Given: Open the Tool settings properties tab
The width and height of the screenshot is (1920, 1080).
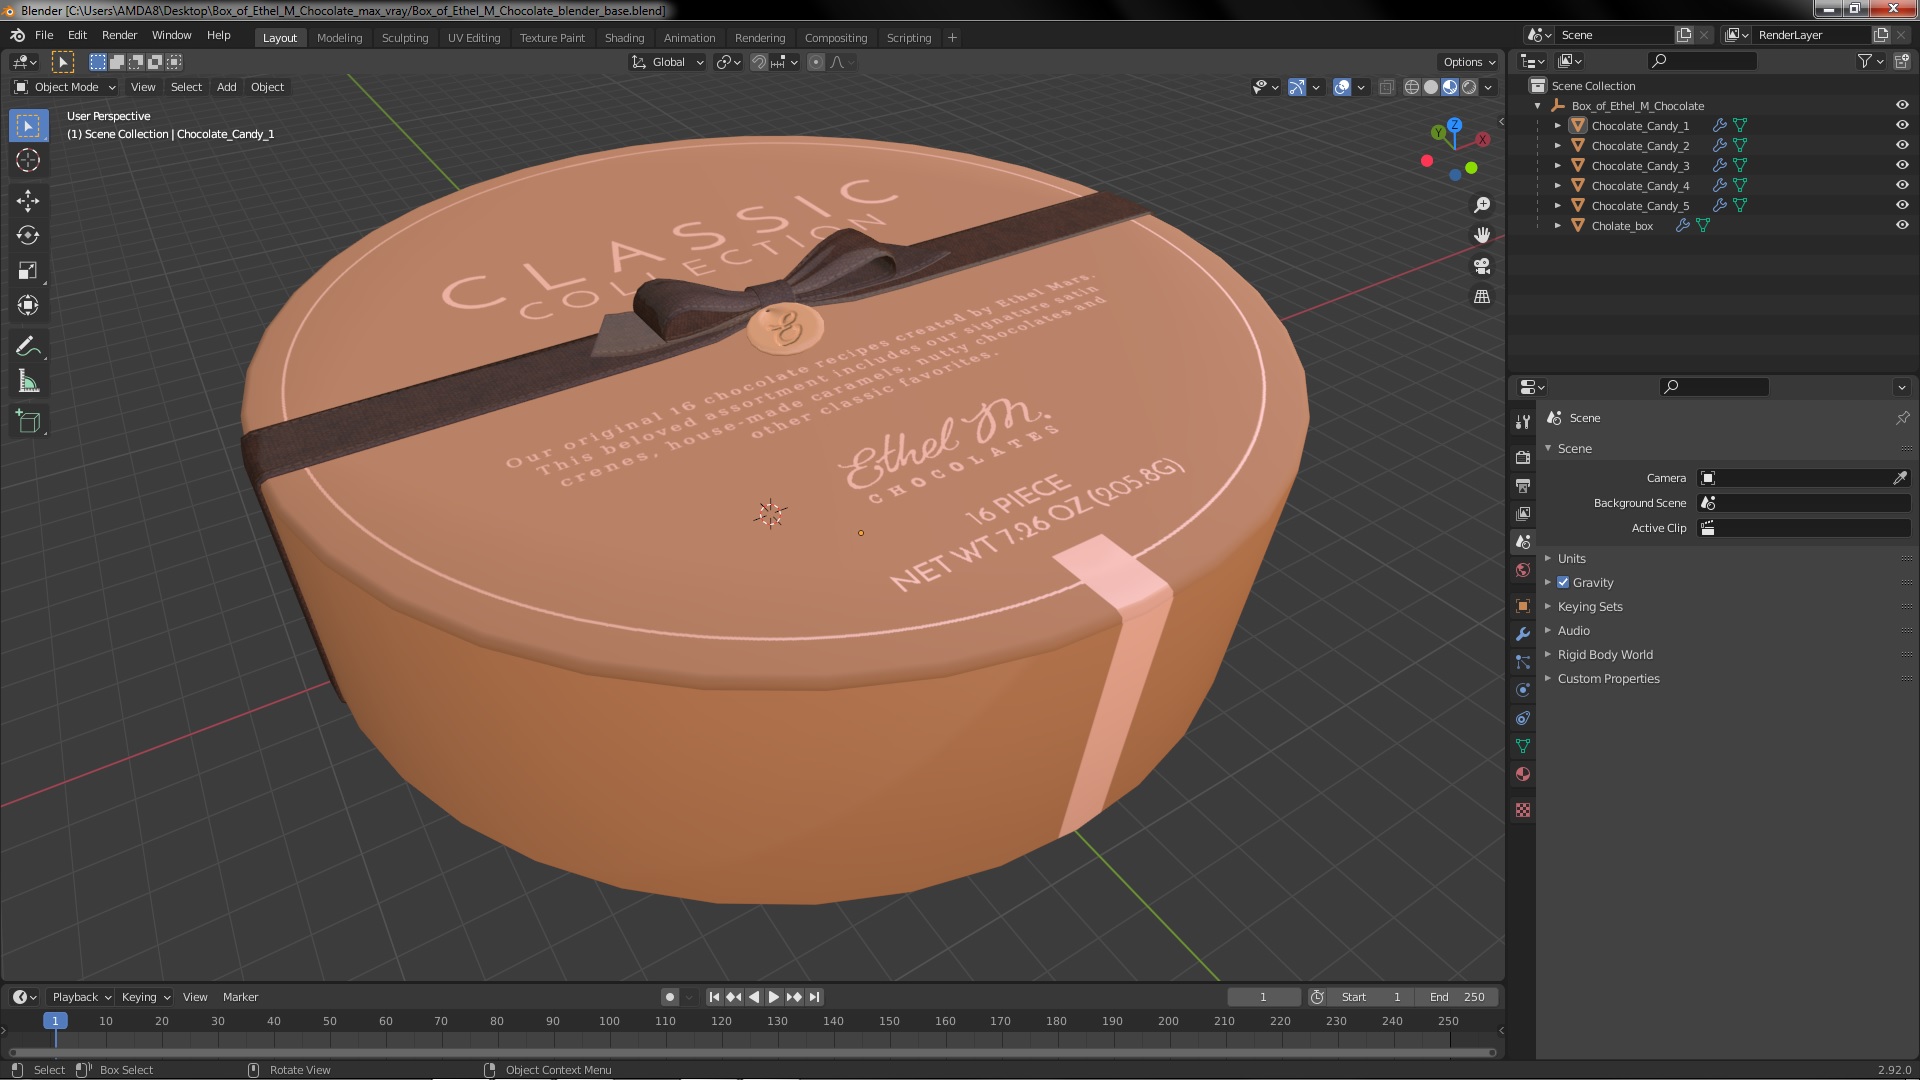Looking at the screenshot, I should [1523, 422].
